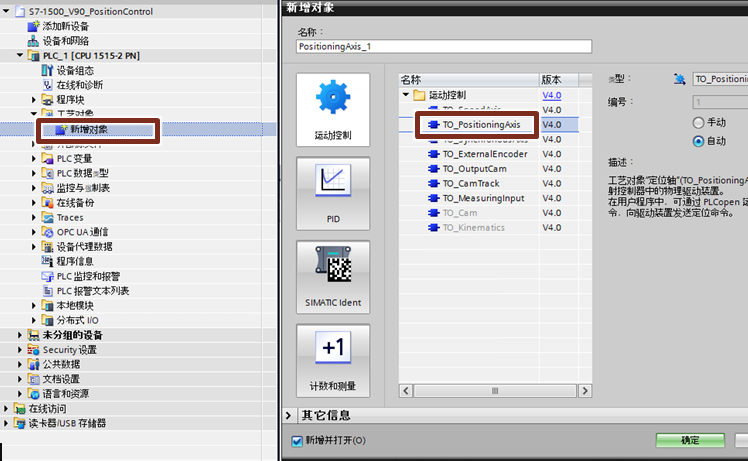Click the 在线备份 icon

coord(47,203)
